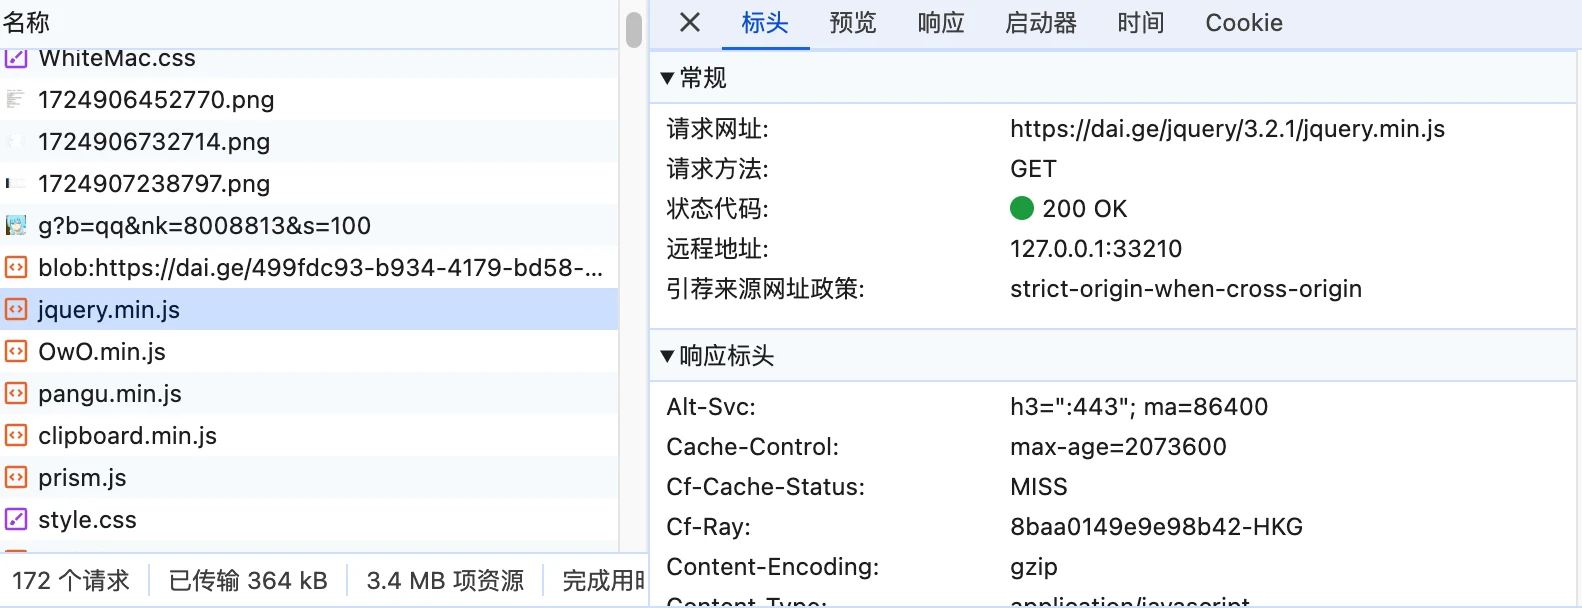Click the prism.js script icon

pyautogui.click(x=16, y=478)
